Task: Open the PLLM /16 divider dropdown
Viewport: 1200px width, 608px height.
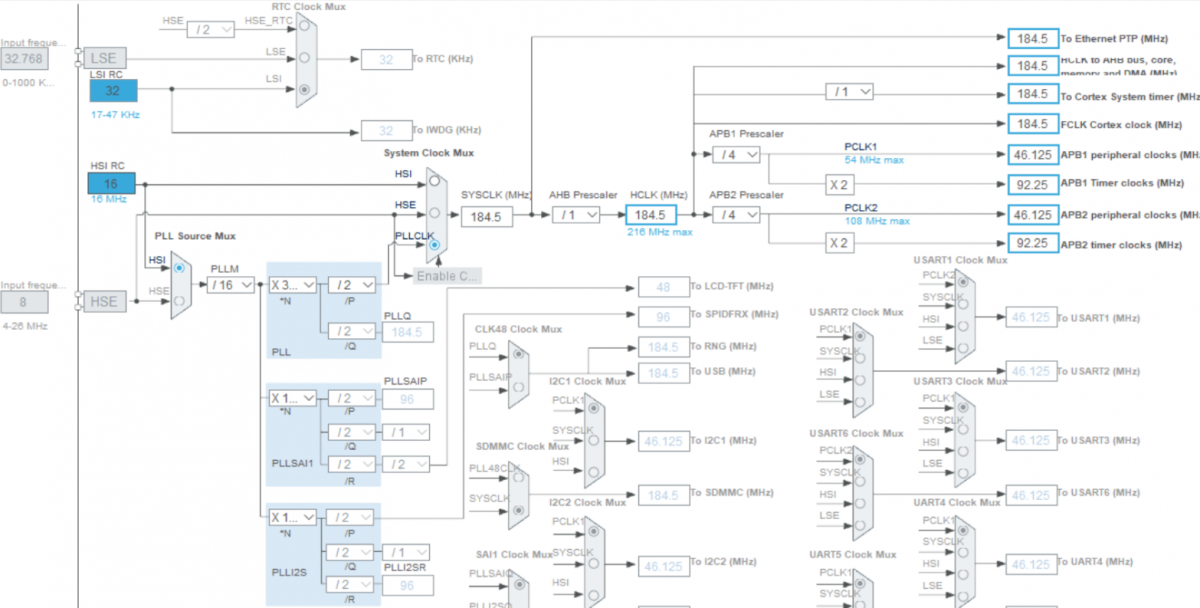Action: [x=230, y=285]
